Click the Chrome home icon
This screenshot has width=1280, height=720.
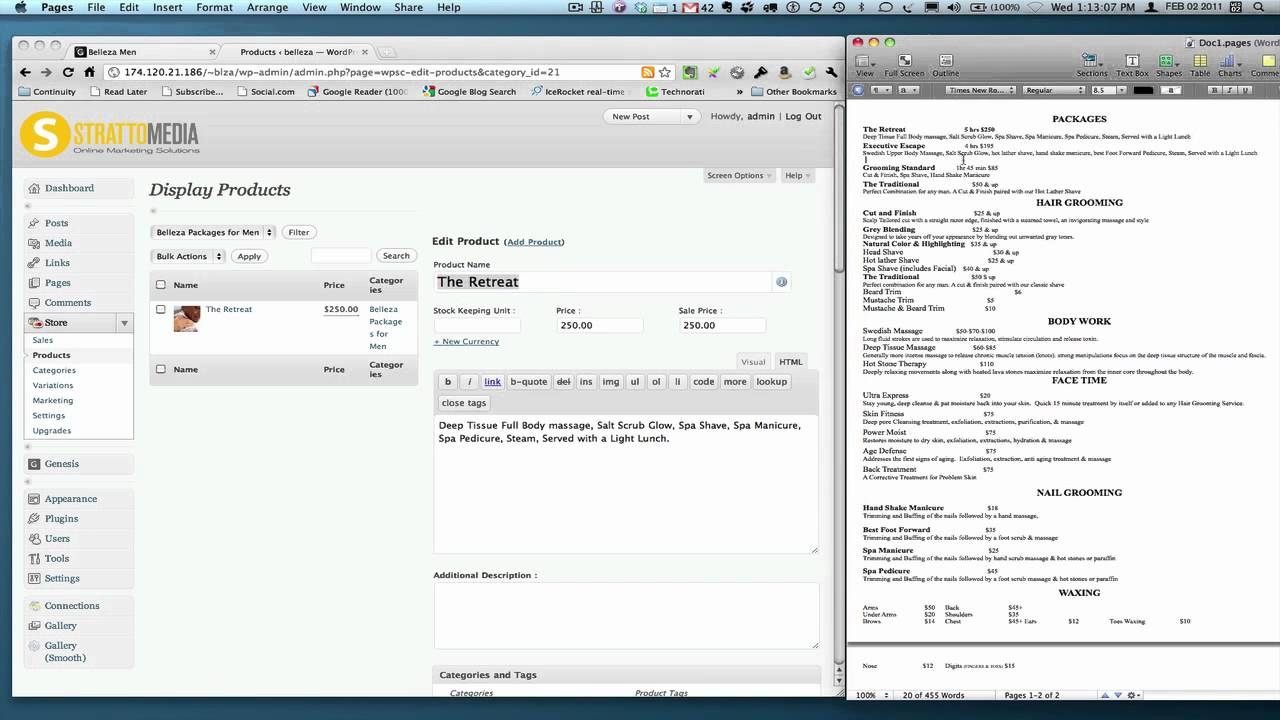click(x=89, y=72)
